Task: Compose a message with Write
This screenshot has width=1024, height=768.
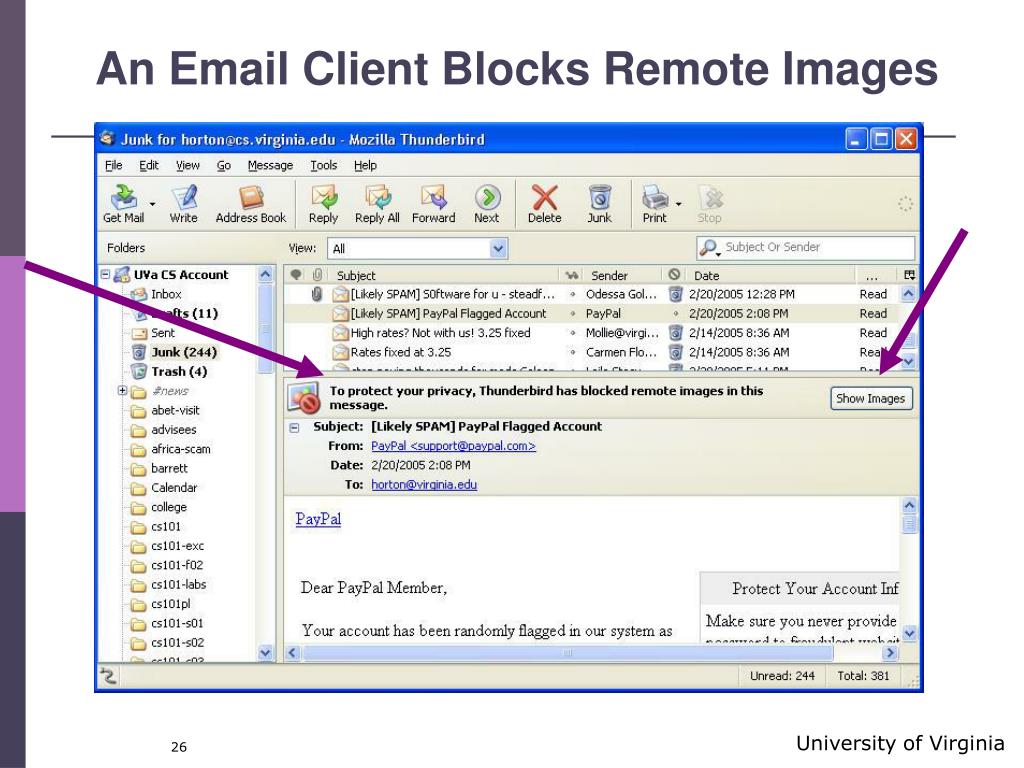Action: [184, 203]
